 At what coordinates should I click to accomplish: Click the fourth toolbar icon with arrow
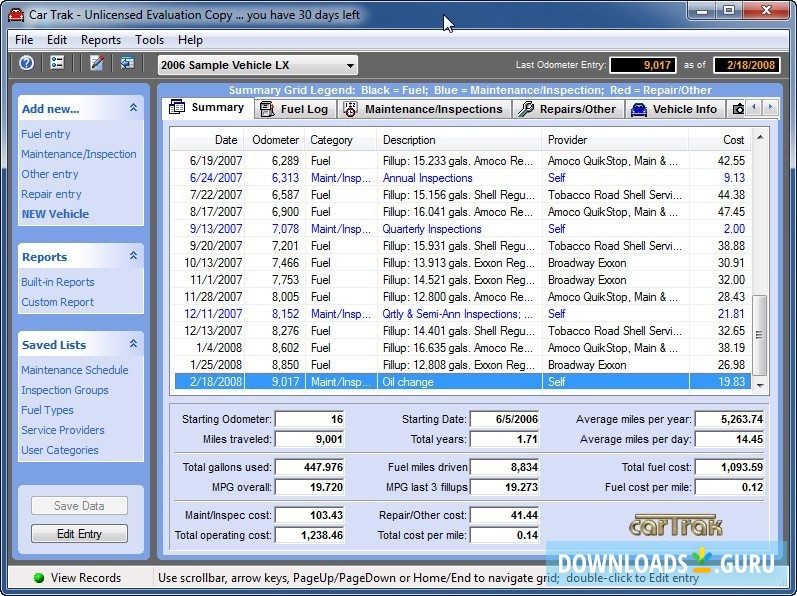point(127,63)
